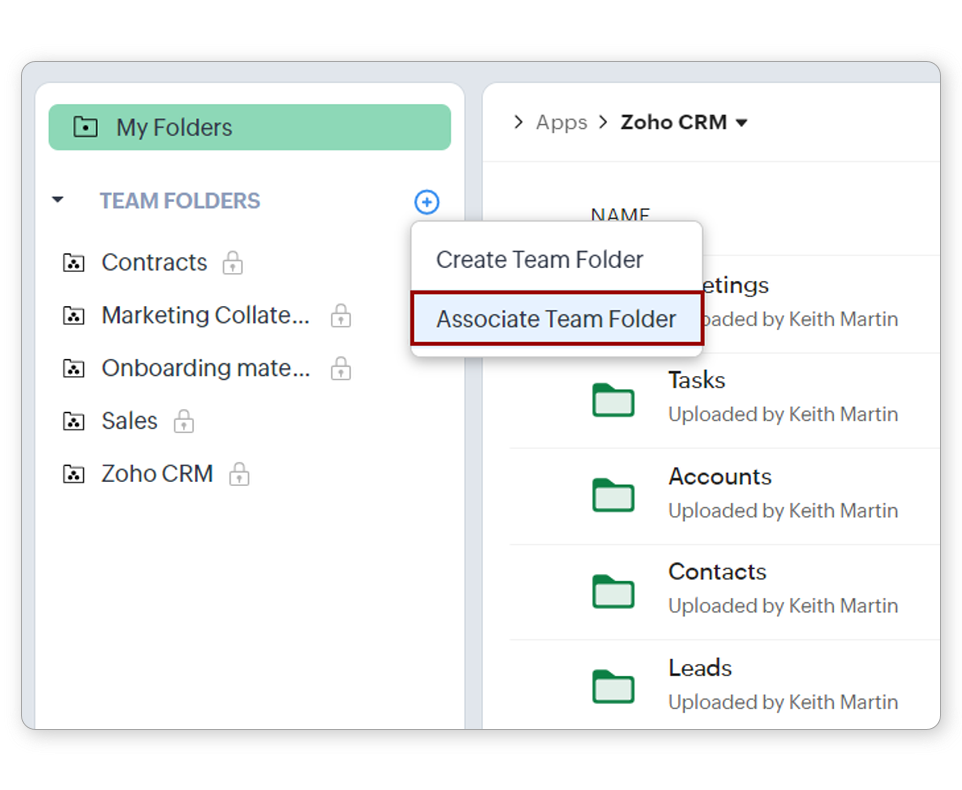962x790 pixels.
Task: Click the lock icon next to Sales
Action: click(x=183, y=422)
